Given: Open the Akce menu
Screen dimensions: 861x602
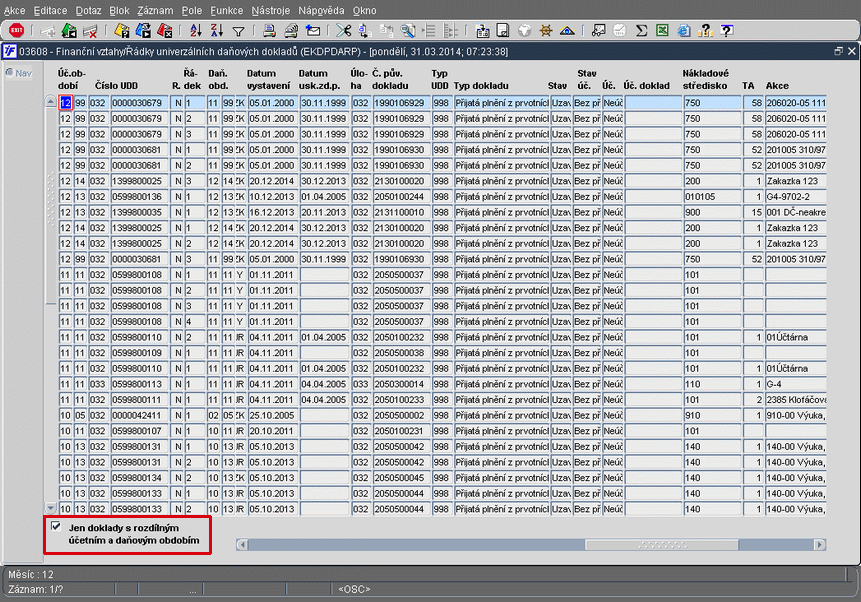Looking at the screenshot, I should (14, 10).
